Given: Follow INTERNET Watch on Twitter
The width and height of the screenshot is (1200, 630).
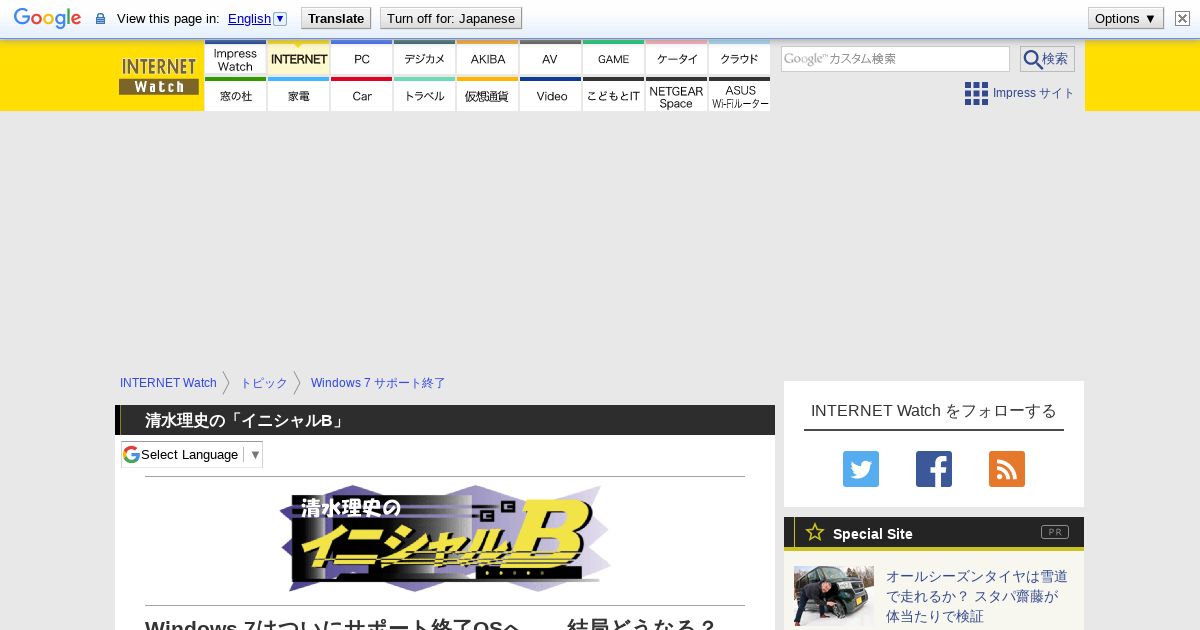Looking at the screenshot, I should (x=861, y=469).
